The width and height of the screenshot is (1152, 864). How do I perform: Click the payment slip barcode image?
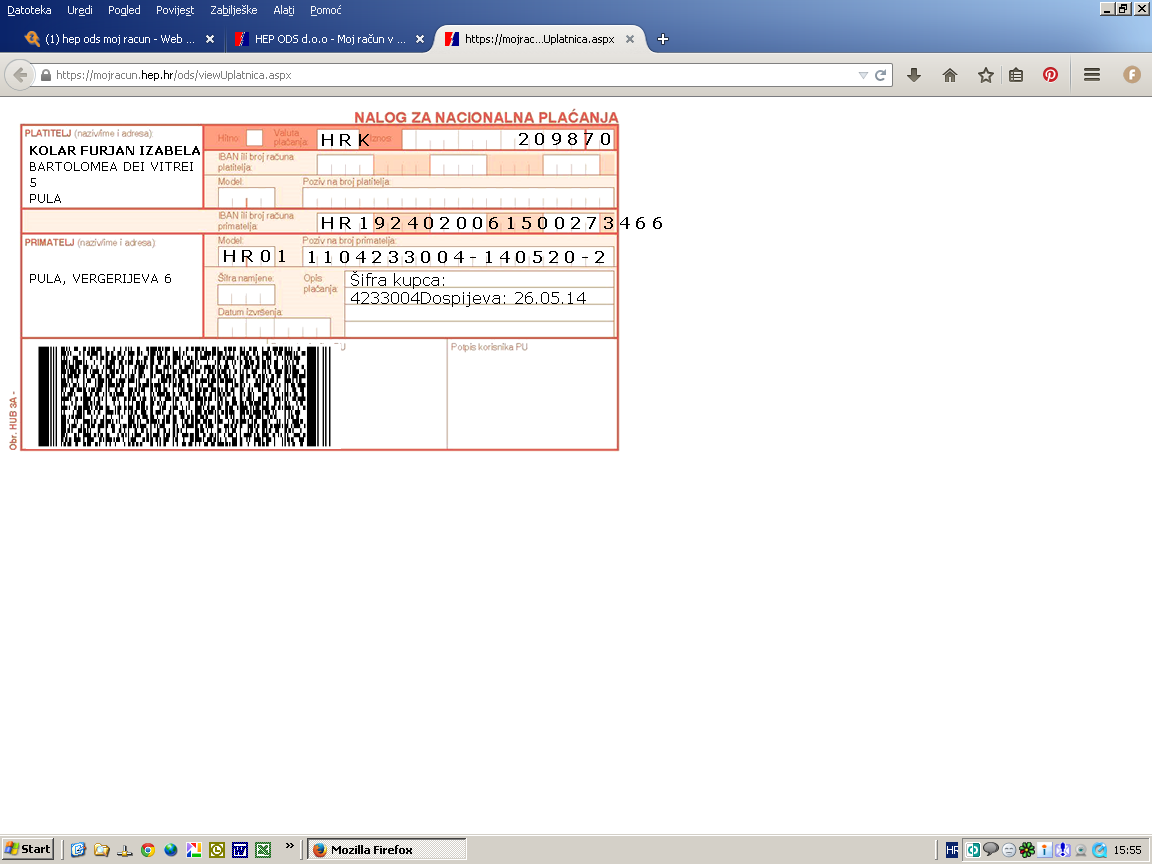coord(184,396)
